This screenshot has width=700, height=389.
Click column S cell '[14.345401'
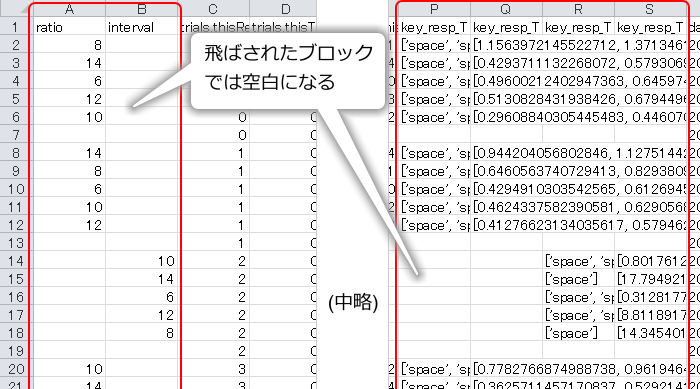650,333
